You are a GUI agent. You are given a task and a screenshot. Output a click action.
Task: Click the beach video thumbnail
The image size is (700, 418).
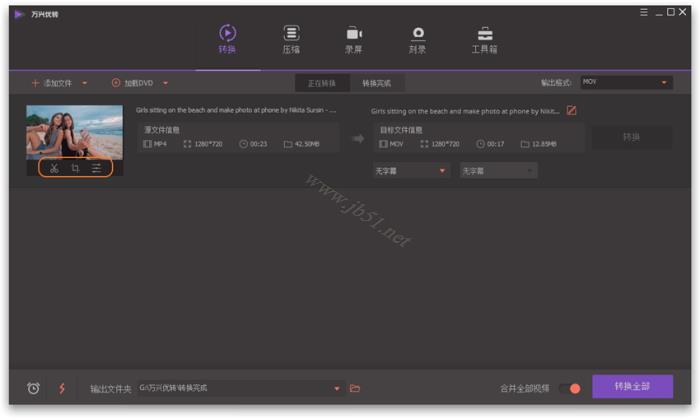[75, 132]
